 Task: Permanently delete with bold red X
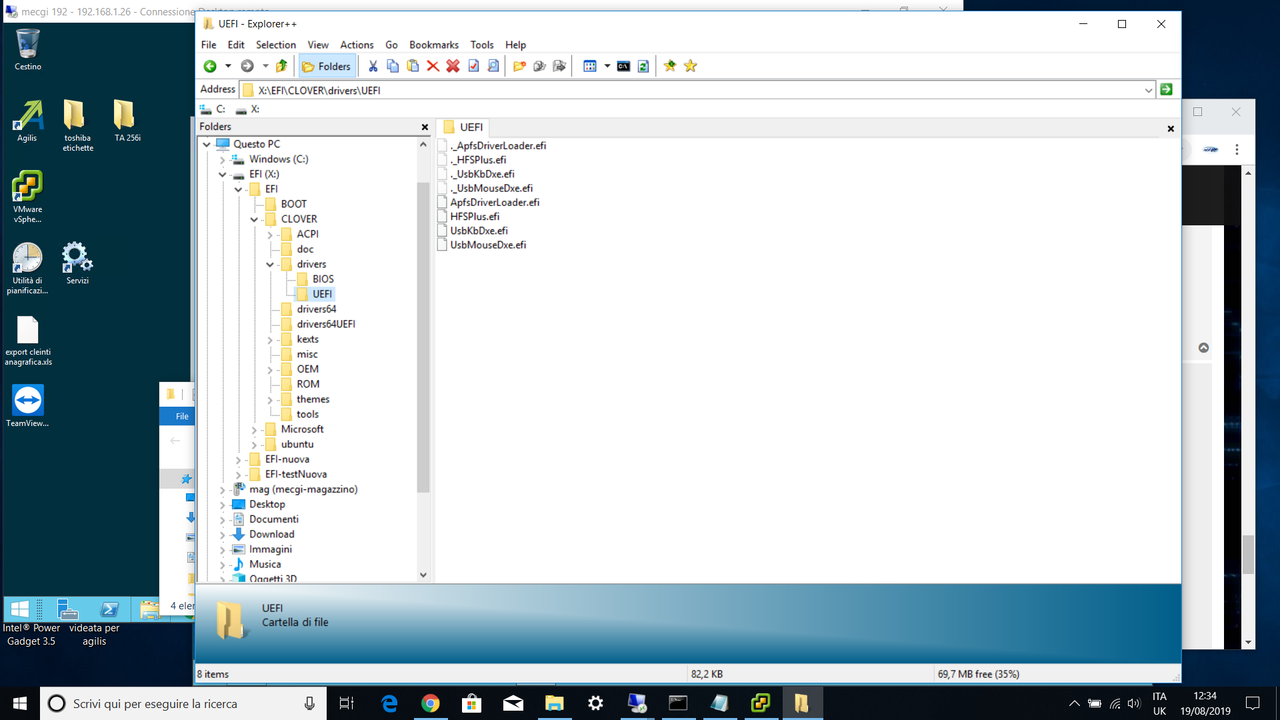tap(453, 66)
